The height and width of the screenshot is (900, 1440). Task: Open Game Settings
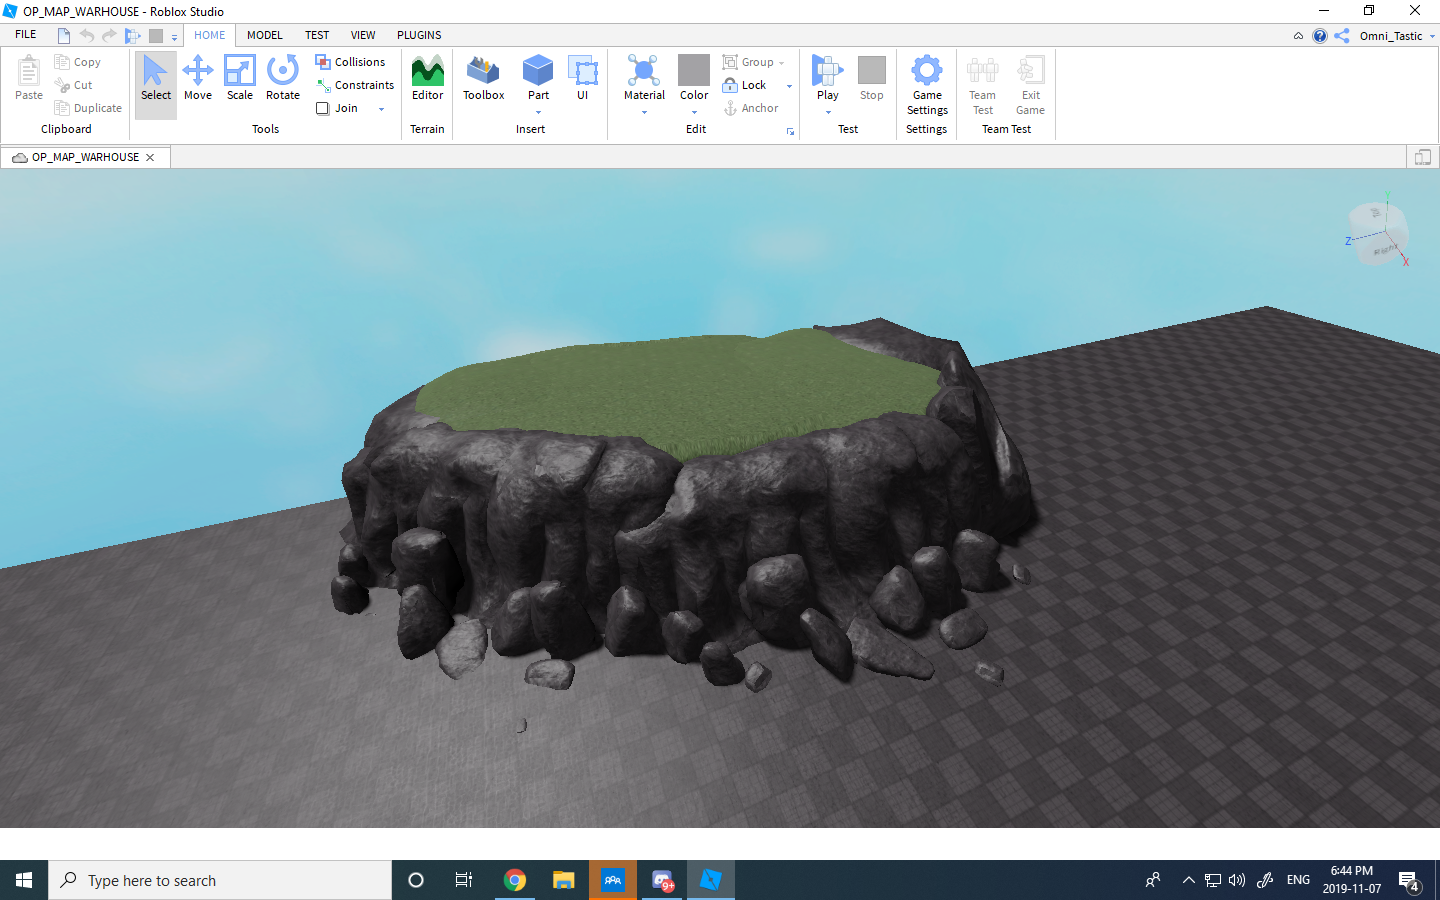pos(926,85)
